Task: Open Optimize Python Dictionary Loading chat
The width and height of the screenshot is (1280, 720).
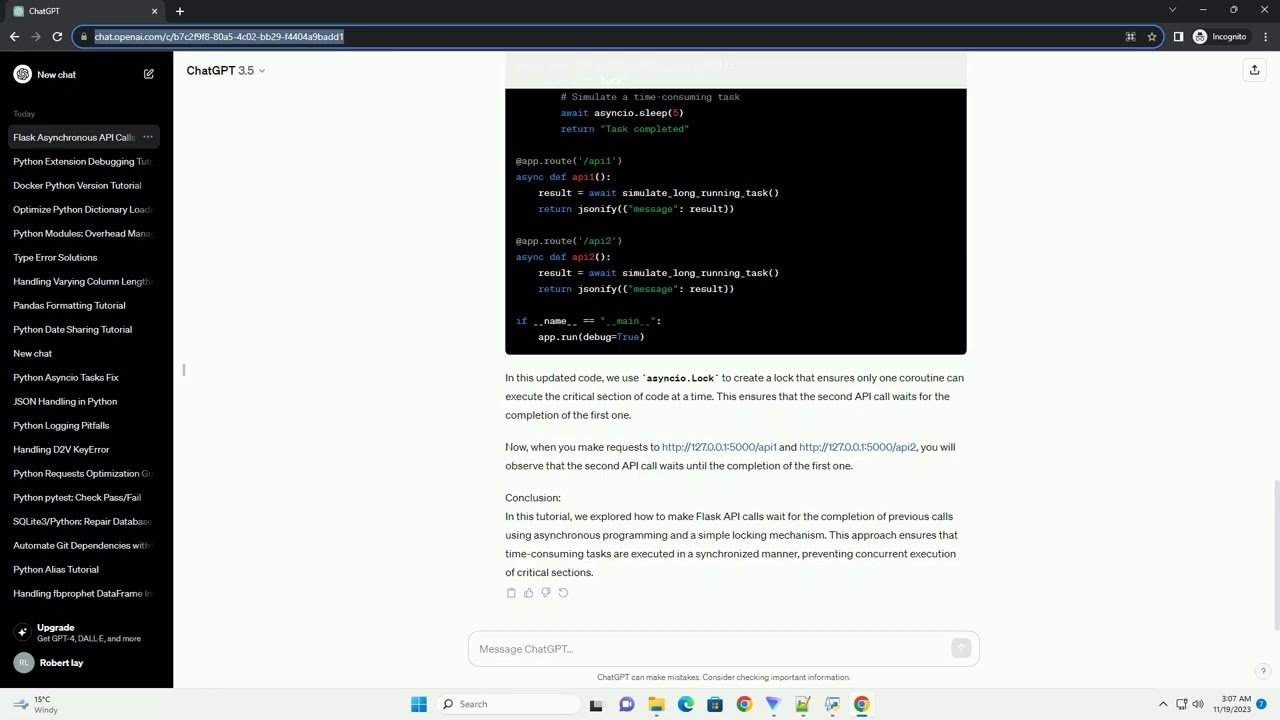Action: click(82, 209)
